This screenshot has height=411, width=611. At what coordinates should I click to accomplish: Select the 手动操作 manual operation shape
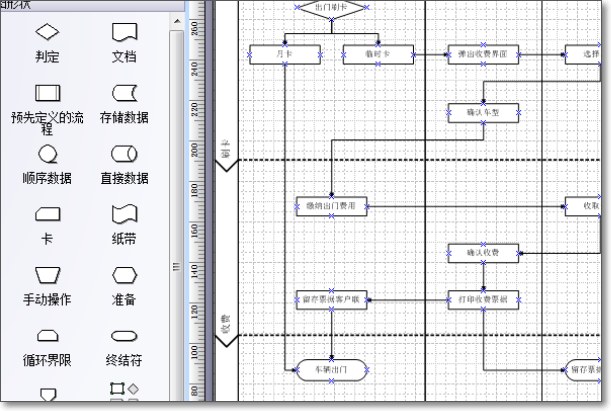(48, 275)
